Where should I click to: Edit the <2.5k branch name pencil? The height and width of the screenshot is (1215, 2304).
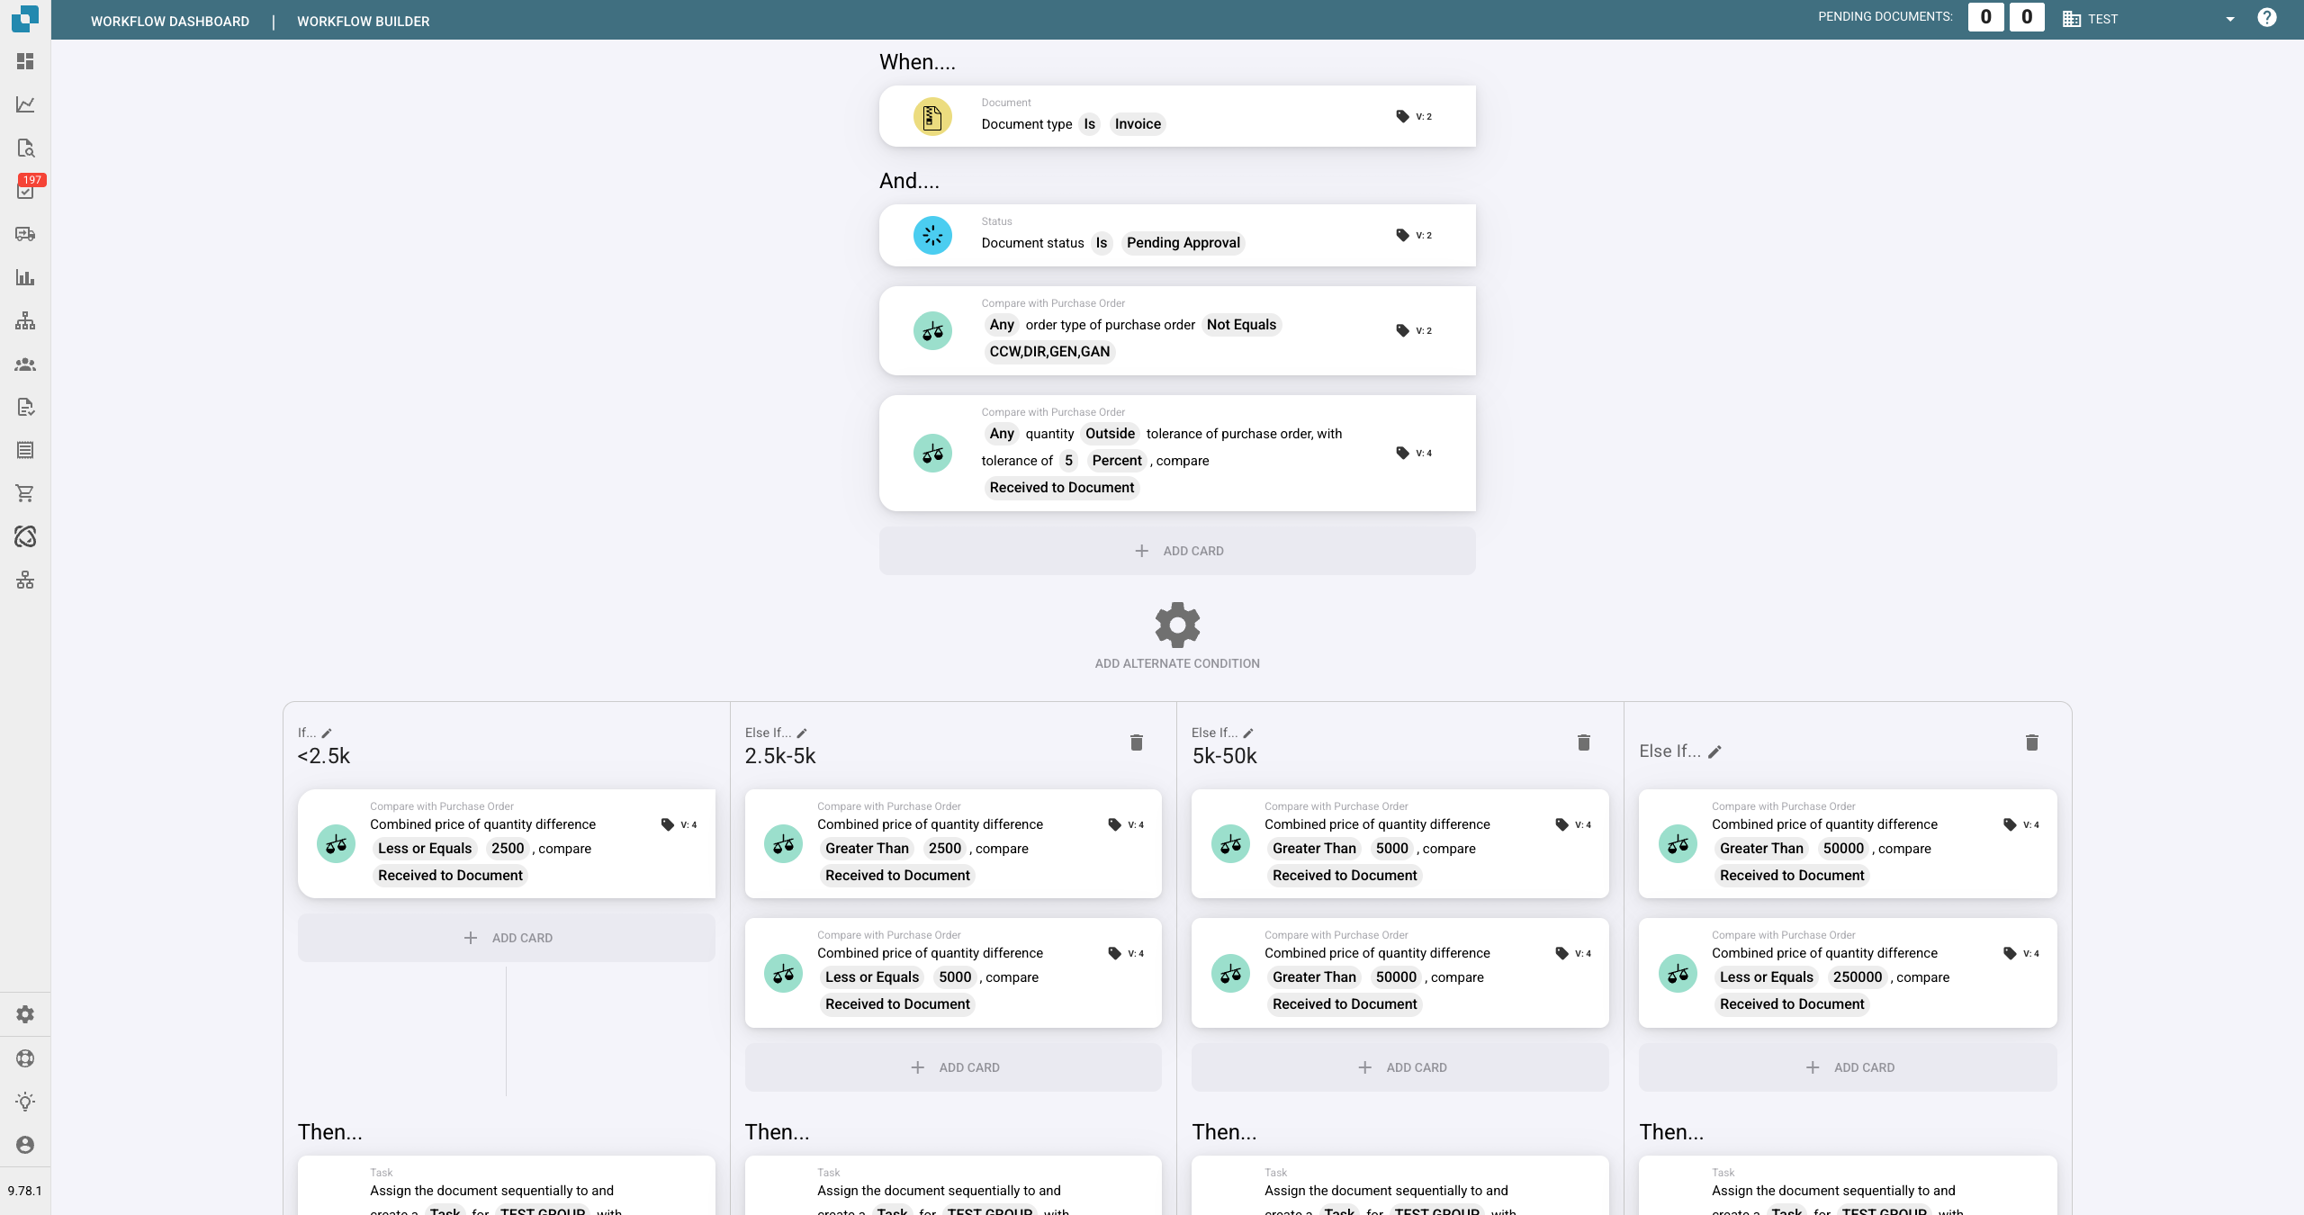point(327,733)
